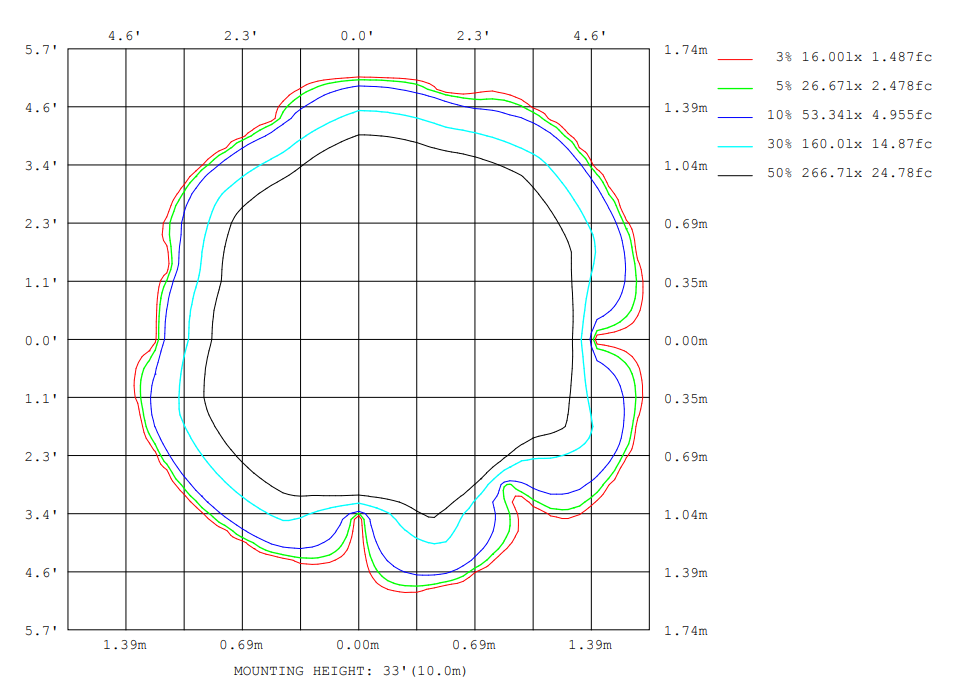The image size is (958, 695).
Task: Select the cyan 30% legend line
Action: tap(735, 147)
